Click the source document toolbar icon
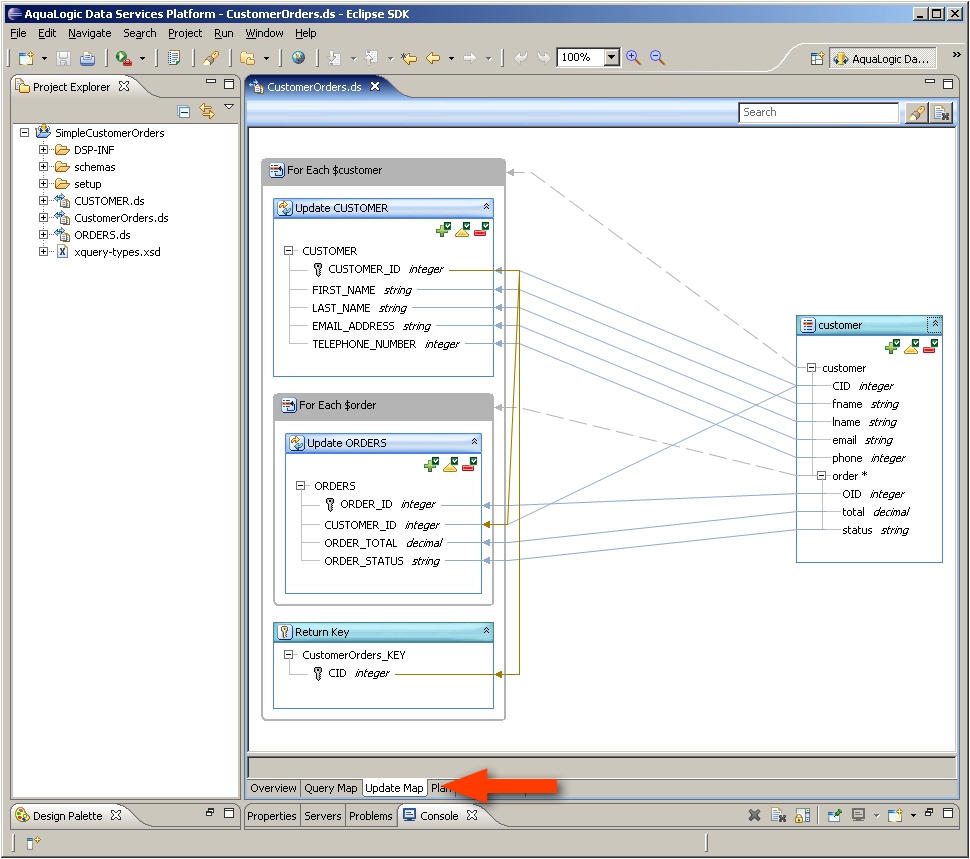This screenshot has width=970, height=859. coord(174,58)
